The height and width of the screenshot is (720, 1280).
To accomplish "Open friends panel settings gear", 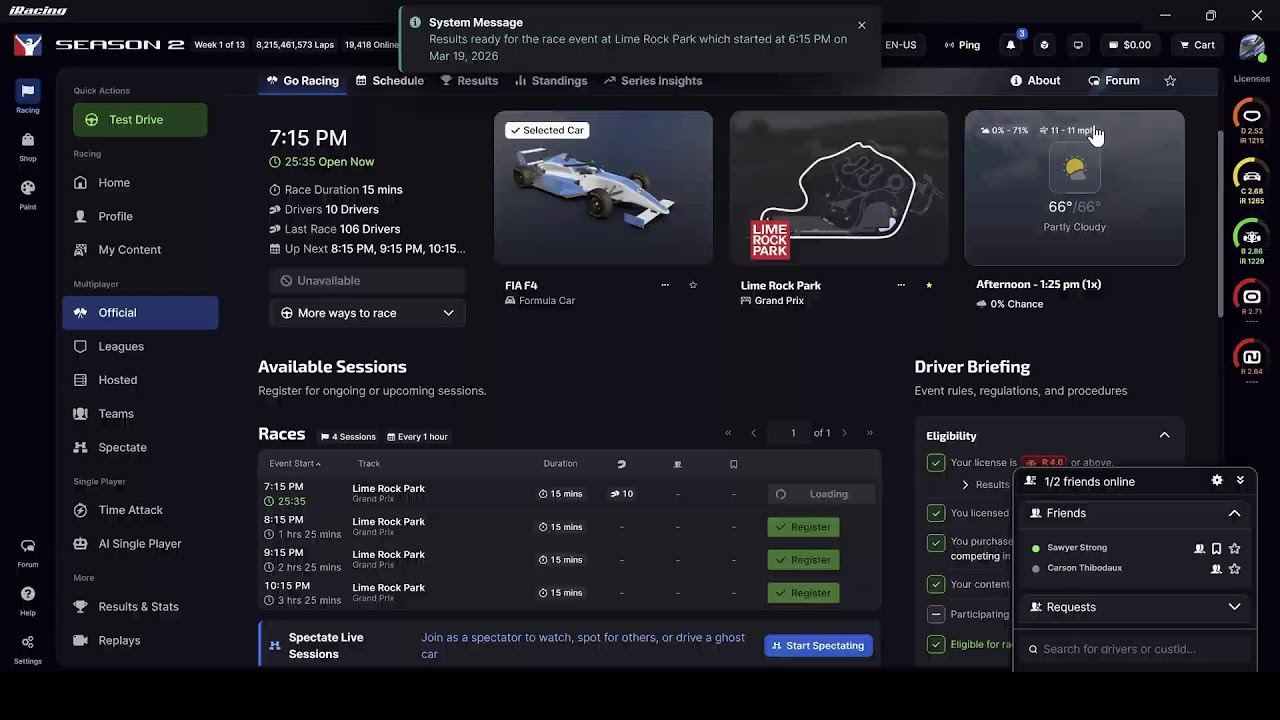I will [1217, 481].
